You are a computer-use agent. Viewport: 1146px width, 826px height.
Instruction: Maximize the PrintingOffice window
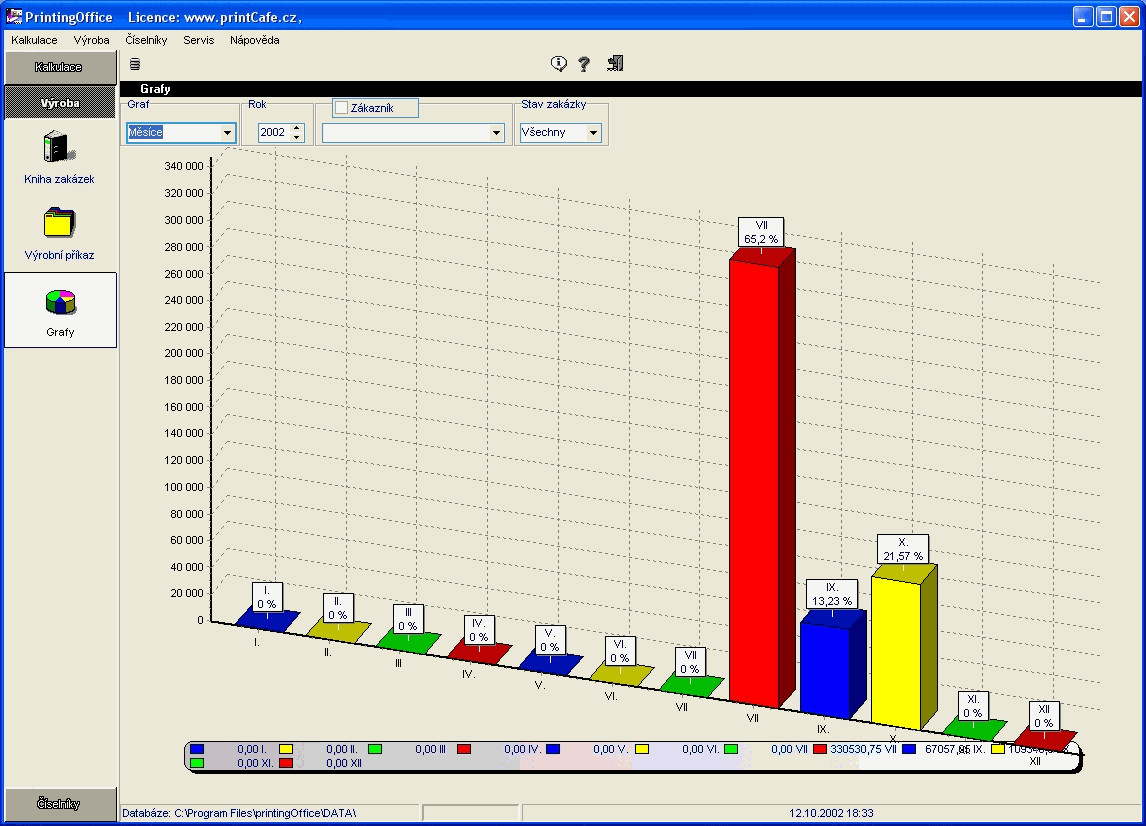pos(1107,16)
